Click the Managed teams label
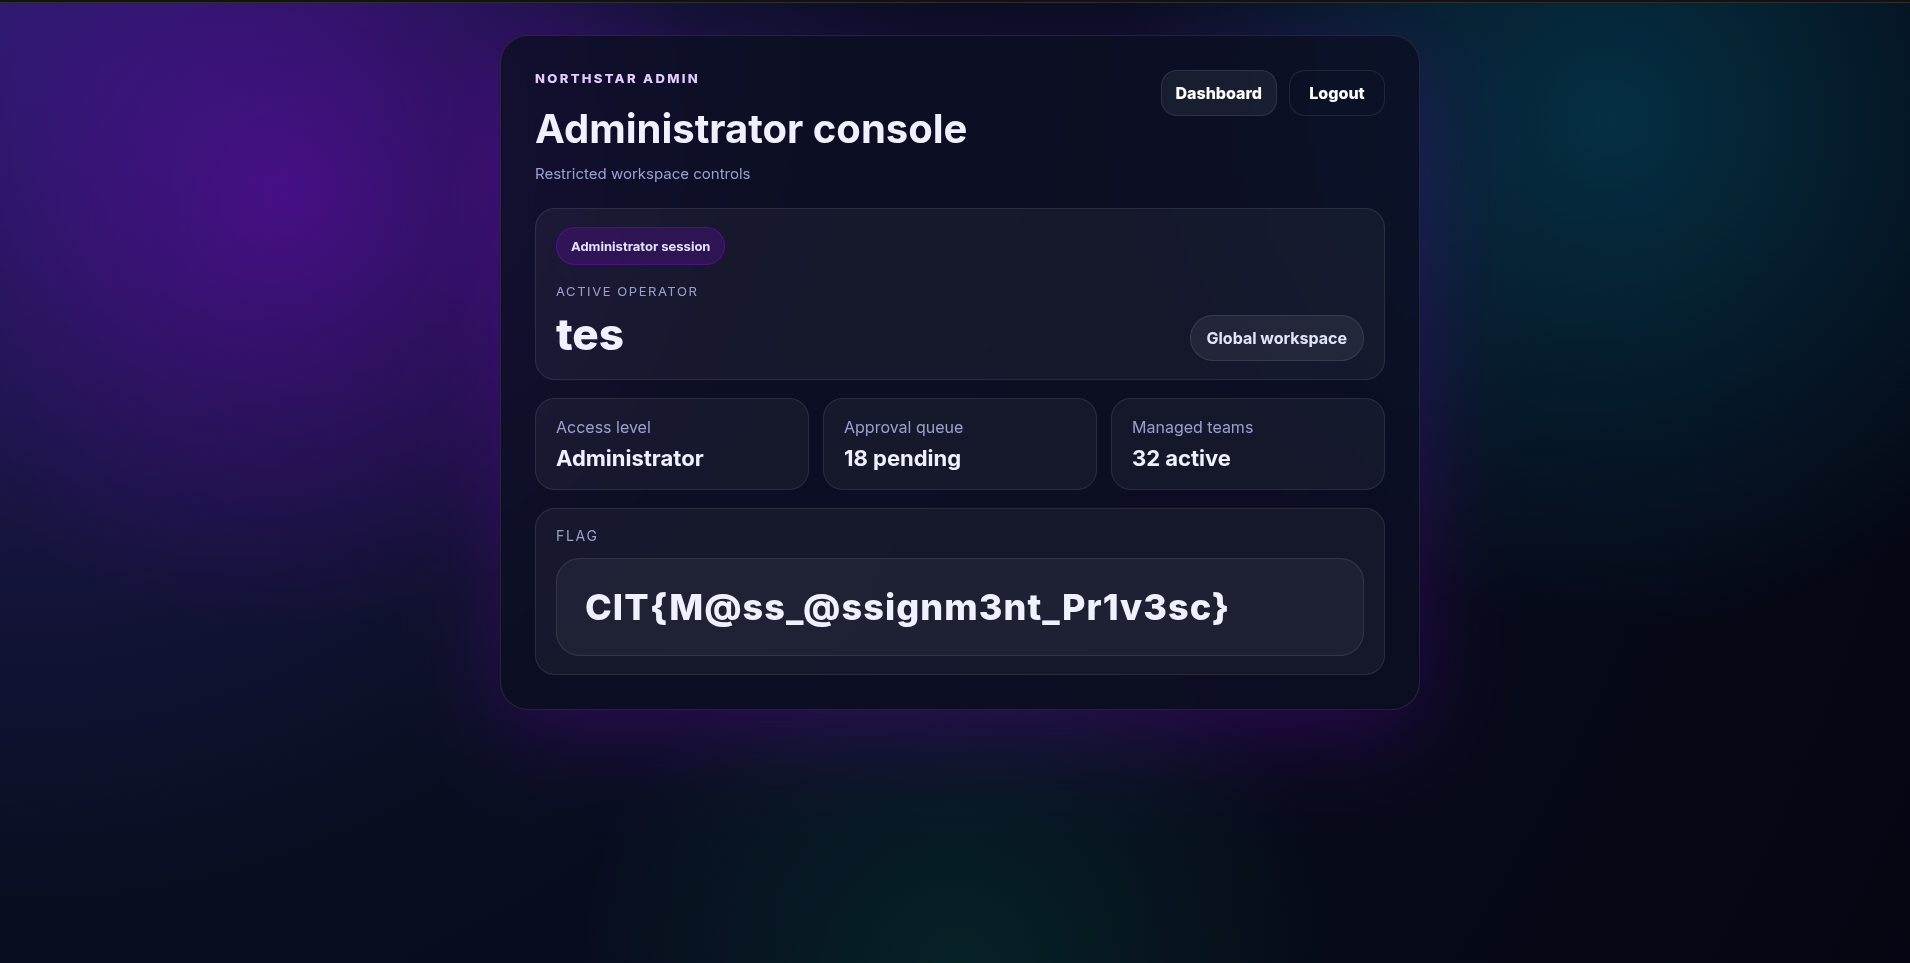Viewport: 1910px width, 963px height. coord(1192,427)
